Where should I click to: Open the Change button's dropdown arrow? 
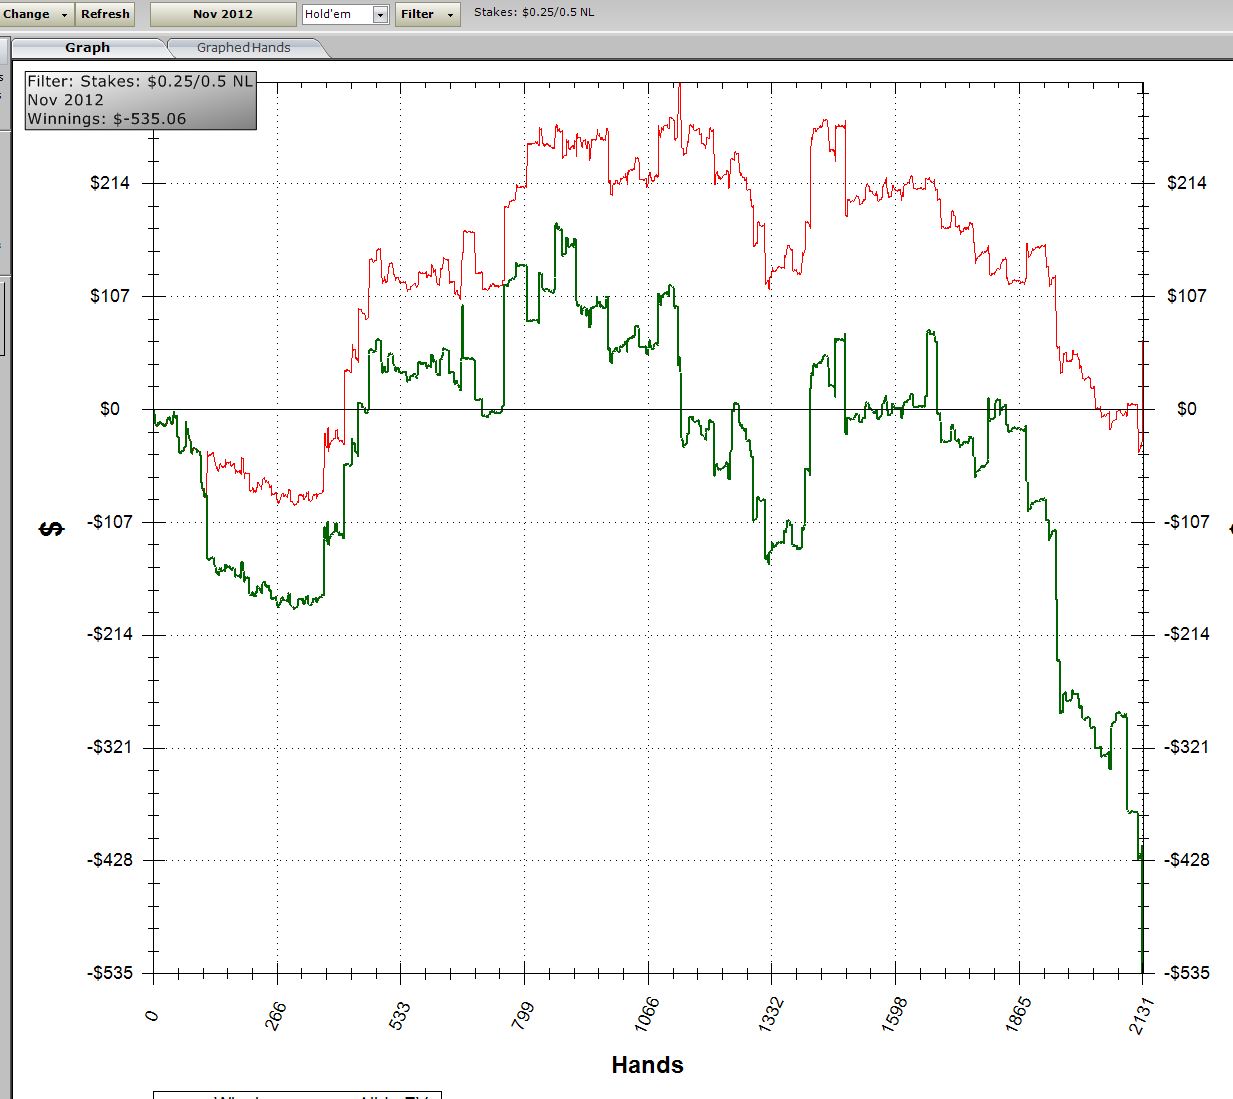65,15
